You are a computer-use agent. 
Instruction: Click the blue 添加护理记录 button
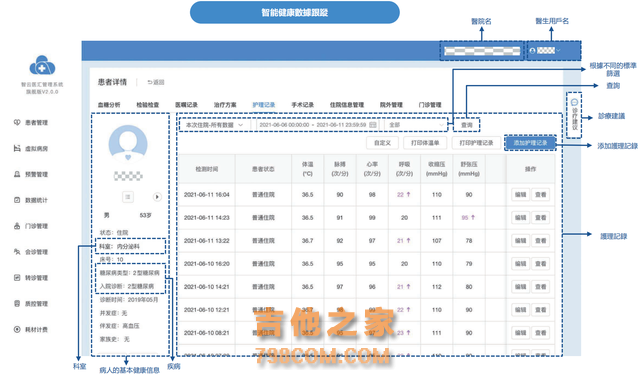(x=530, y=143)
